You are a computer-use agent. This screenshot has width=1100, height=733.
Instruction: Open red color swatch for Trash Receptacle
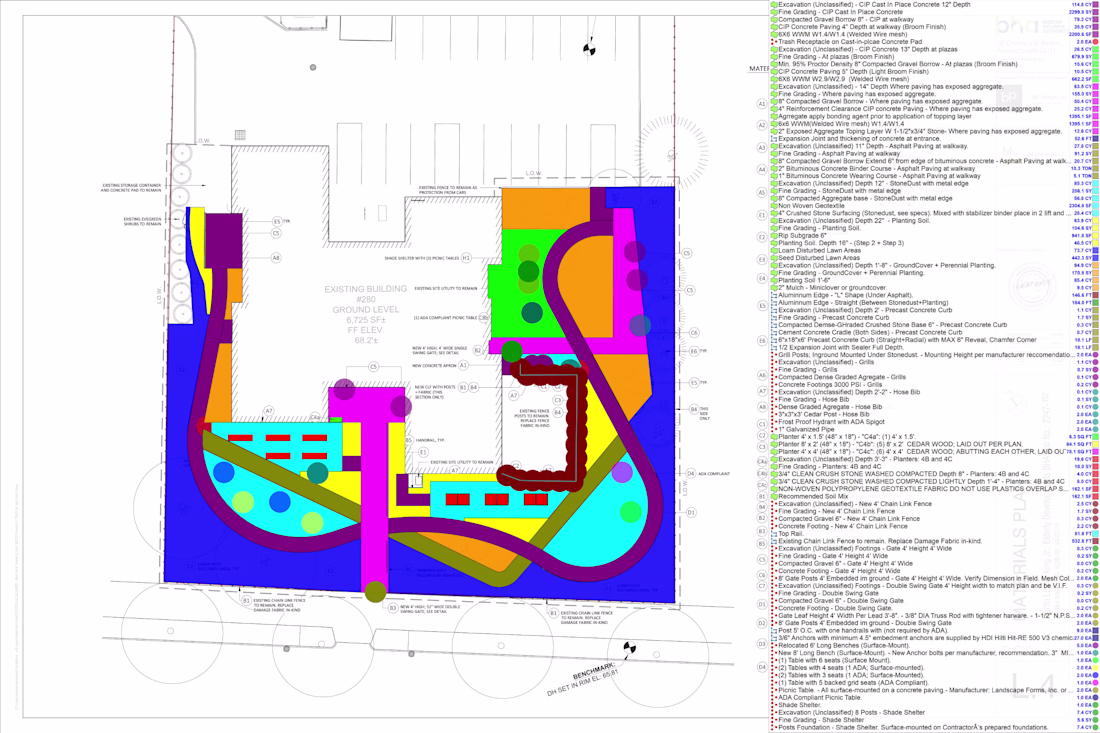click(x=1096, y=41)
